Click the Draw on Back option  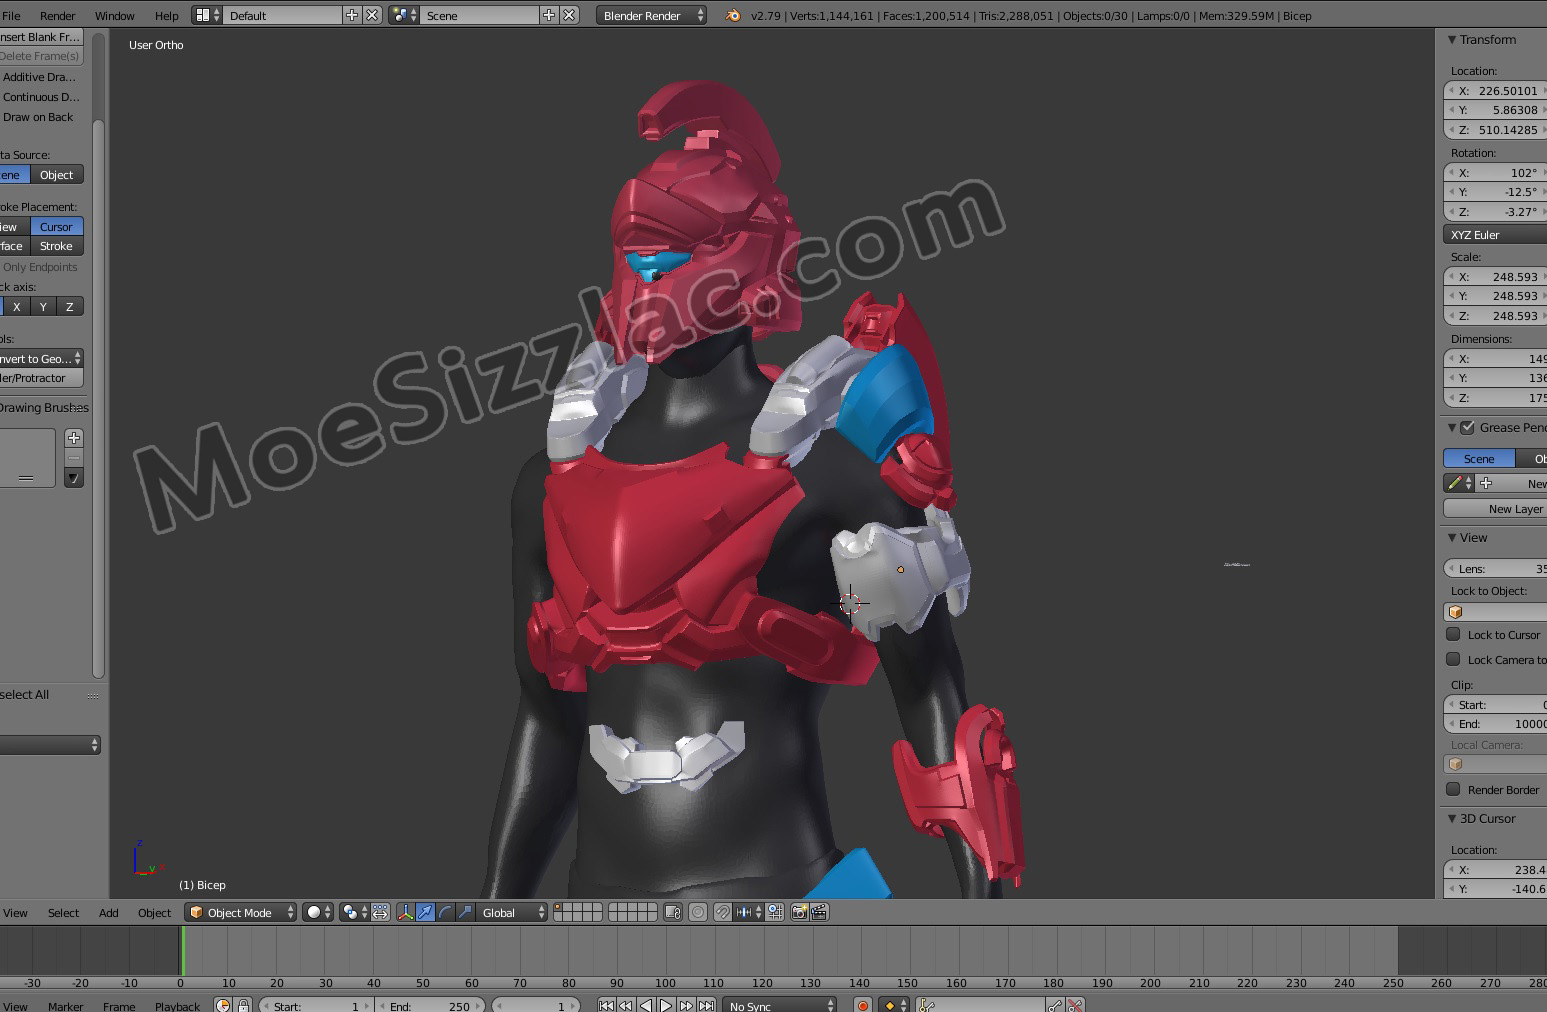(38, 117)
